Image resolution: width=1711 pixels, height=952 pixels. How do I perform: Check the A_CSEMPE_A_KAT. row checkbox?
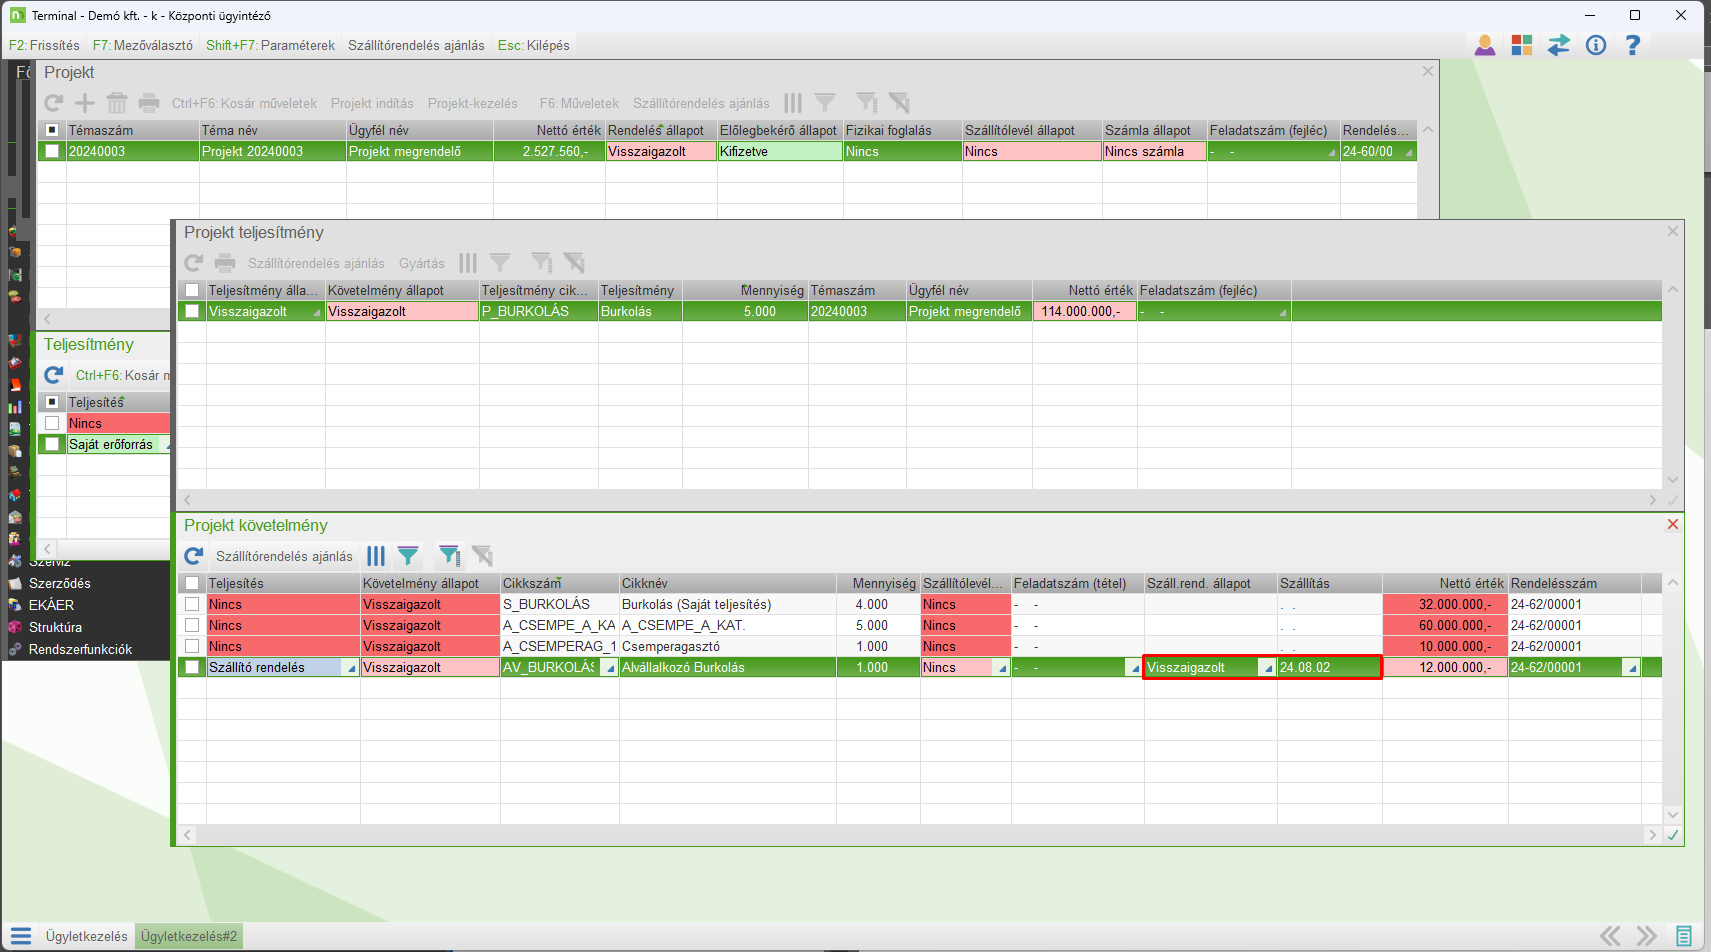tap(192, 625)
